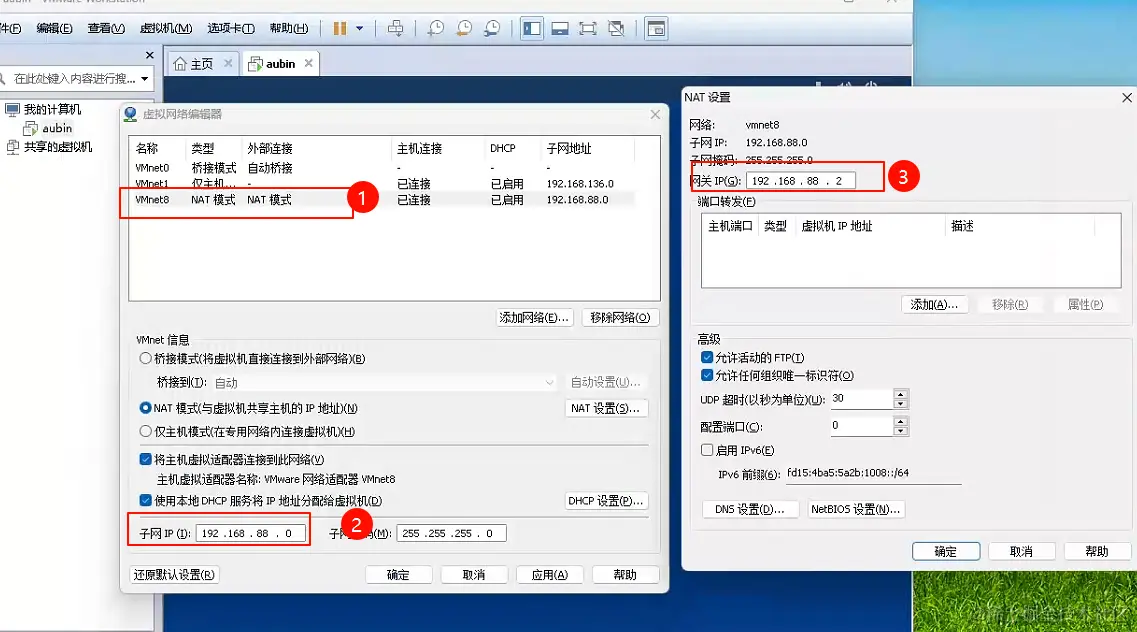Click 帮助 in virtual network editor
The width and height of the screenshot is (1137, 632).
625,575
